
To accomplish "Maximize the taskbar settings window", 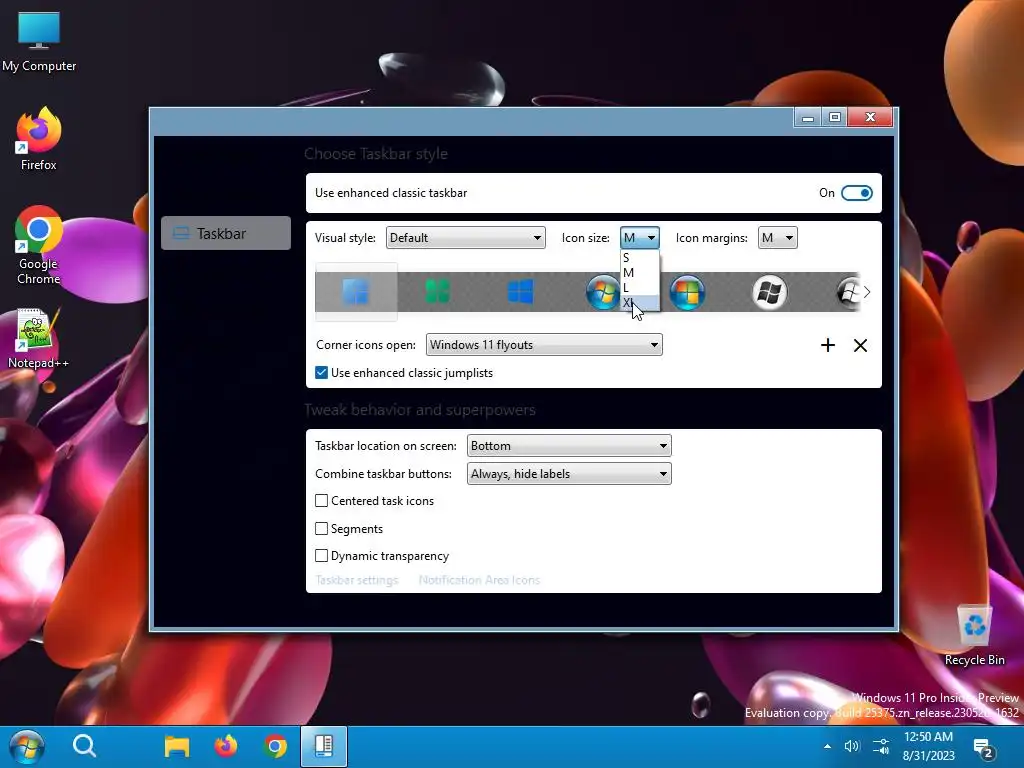I will click(835, 118).
